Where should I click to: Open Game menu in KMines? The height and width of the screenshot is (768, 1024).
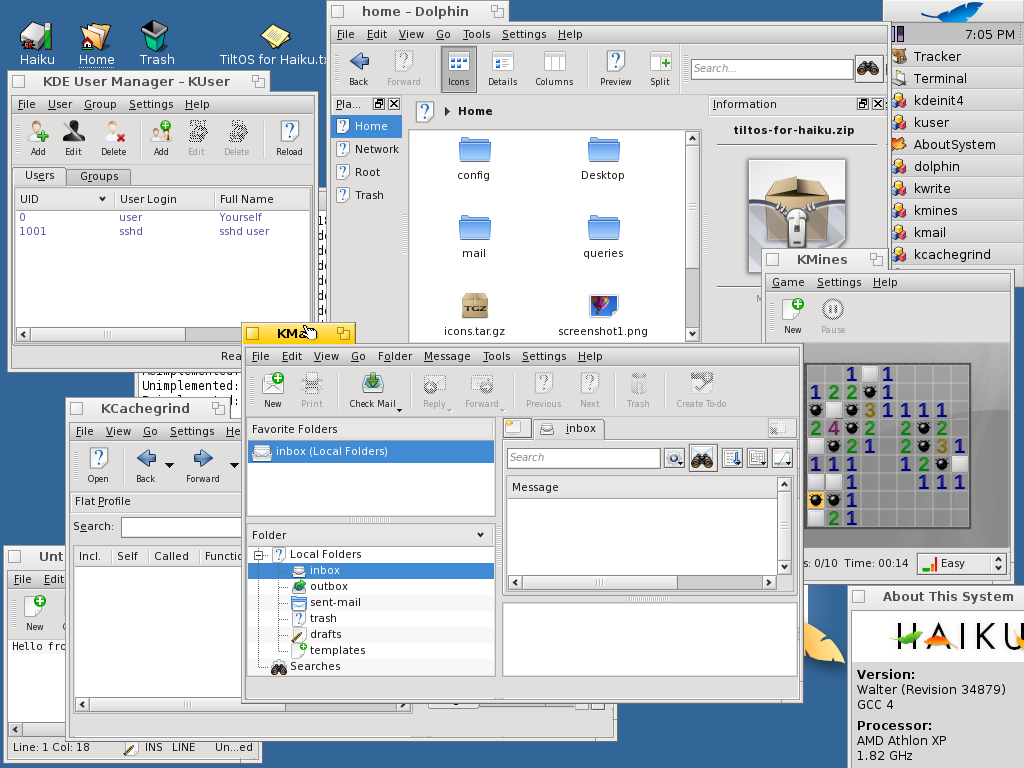click(788, 283)
